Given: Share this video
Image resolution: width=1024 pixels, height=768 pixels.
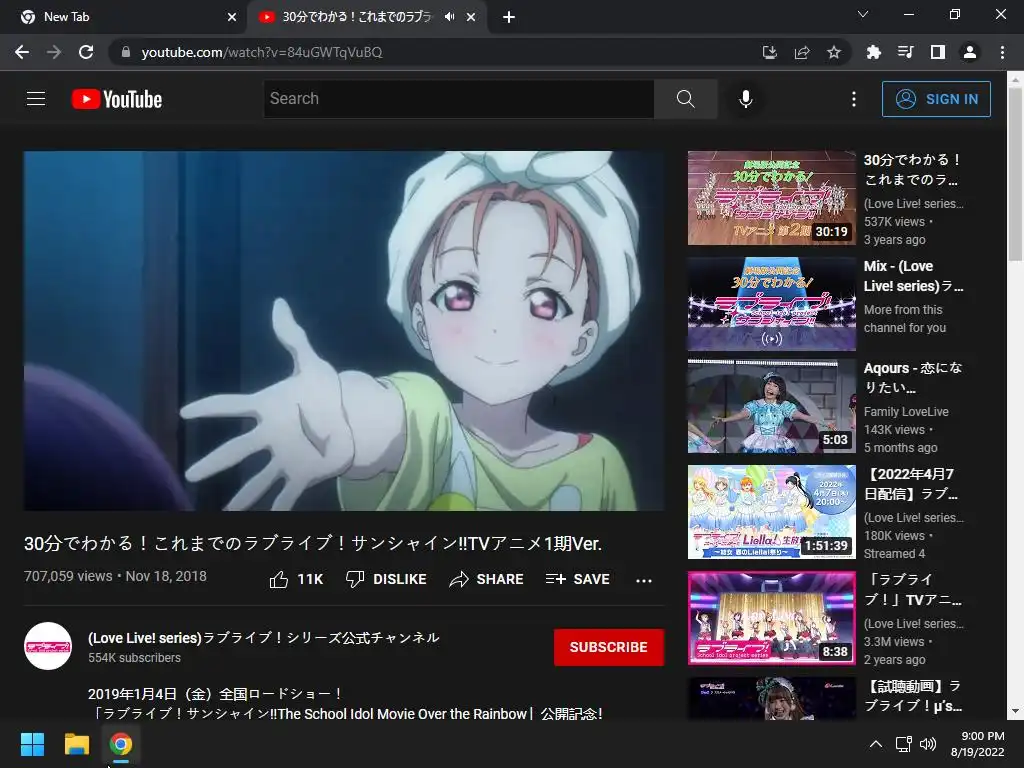Looking at the screenshot, I should click(x=487, y=579).
